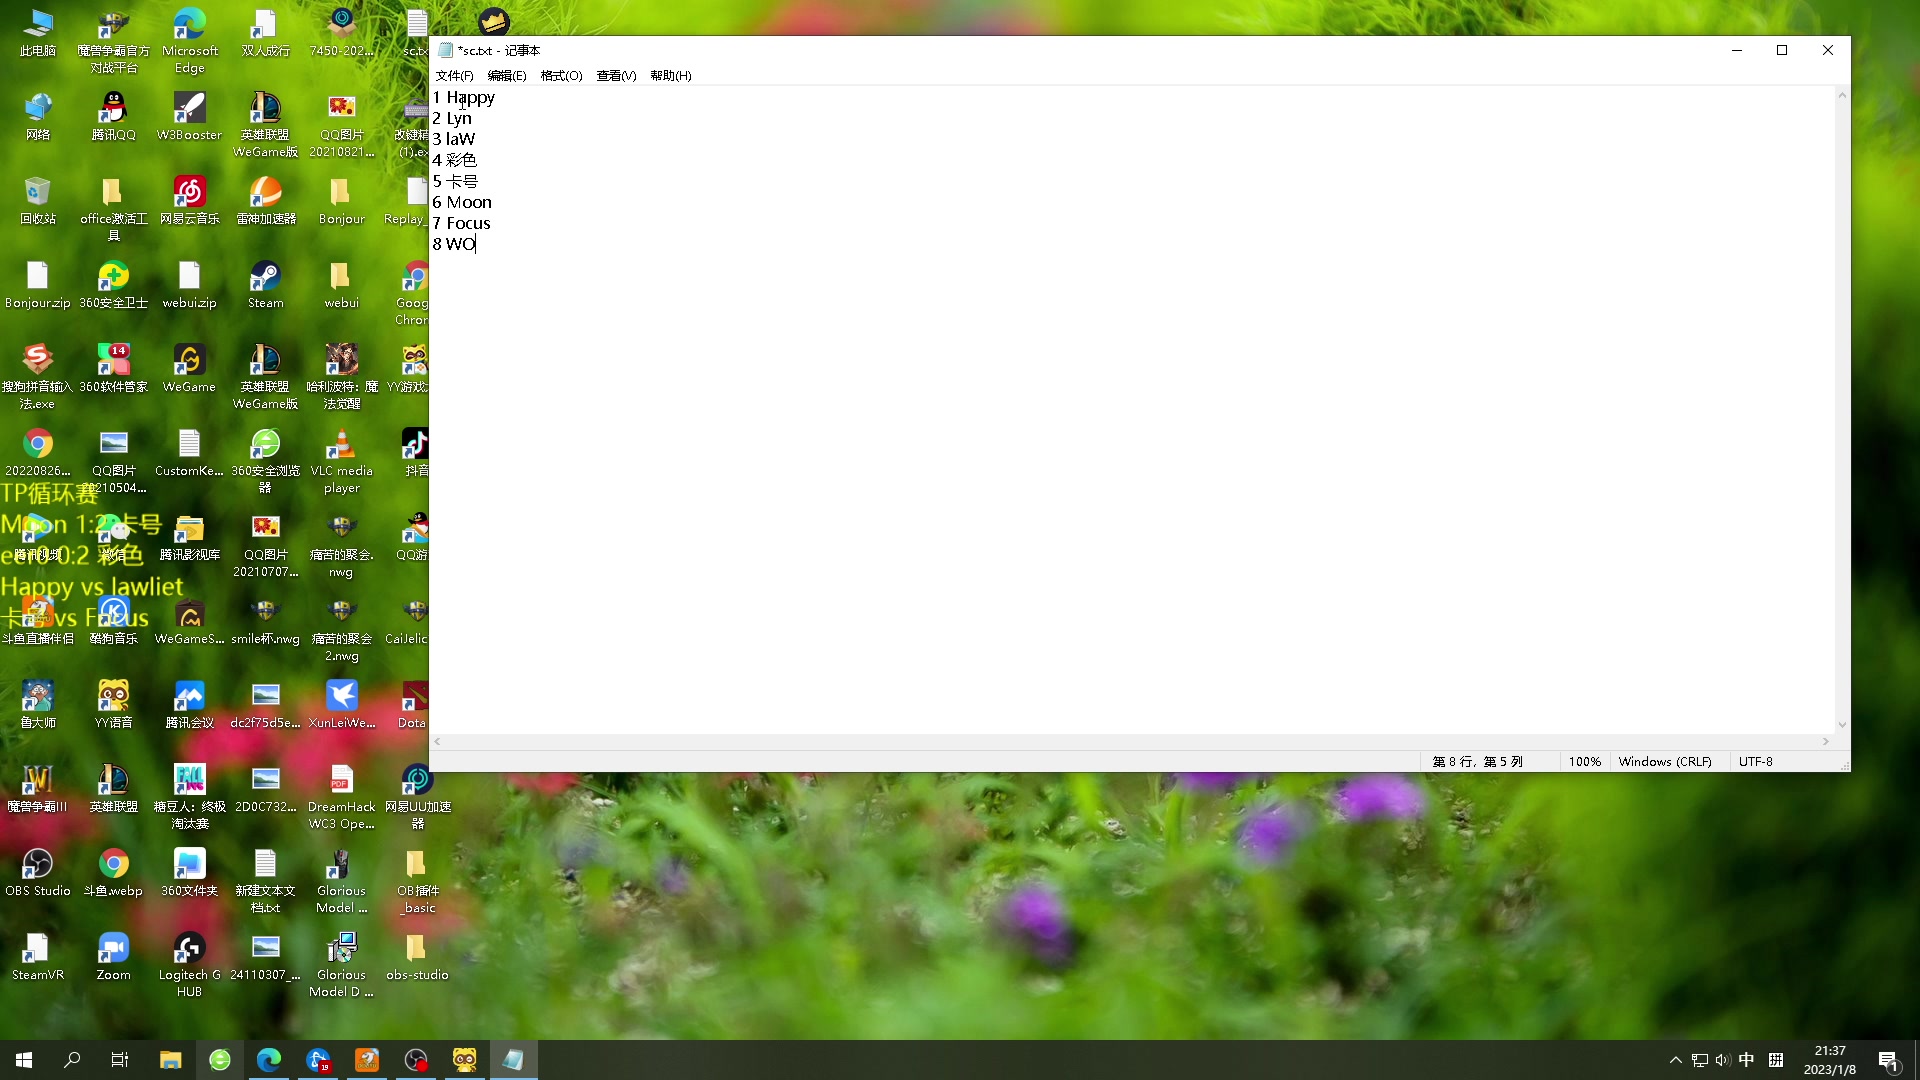Click the down arrow of vertical scrollbar
Screen dimensions: 1920x1080
tap(1842, 725)
